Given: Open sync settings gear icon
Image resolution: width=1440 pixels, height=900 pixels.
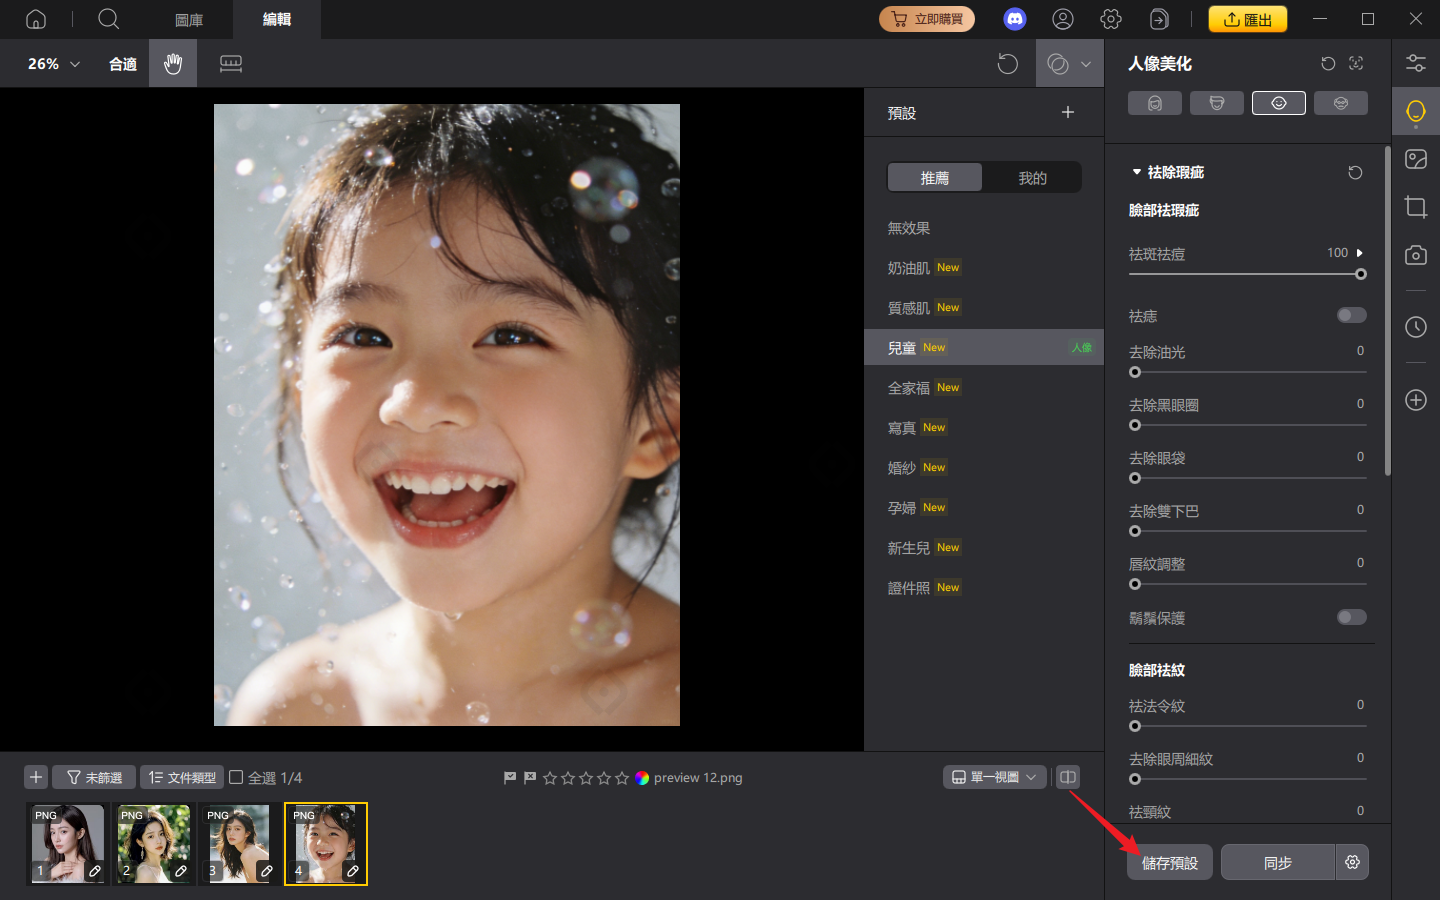Looking at the screenshot, I should coord(1352,862).
